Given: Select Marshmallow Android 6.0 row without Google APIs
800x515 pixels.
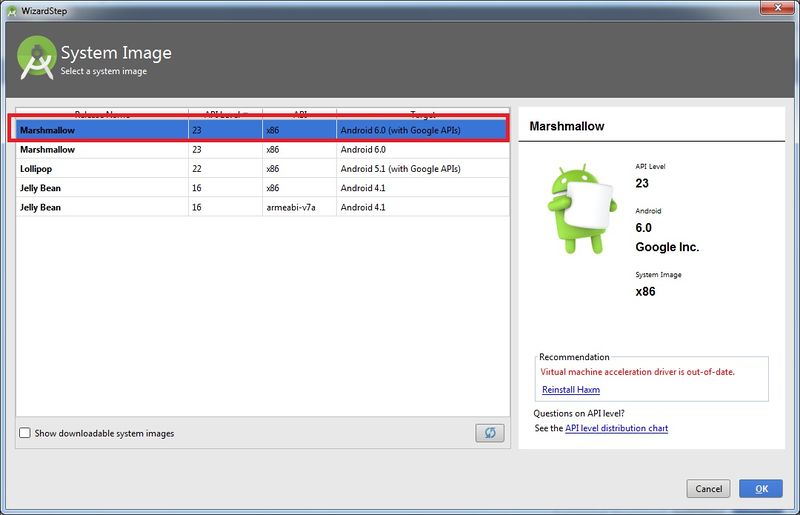Looking at the screenshot, I should click(x=262, y=150).
